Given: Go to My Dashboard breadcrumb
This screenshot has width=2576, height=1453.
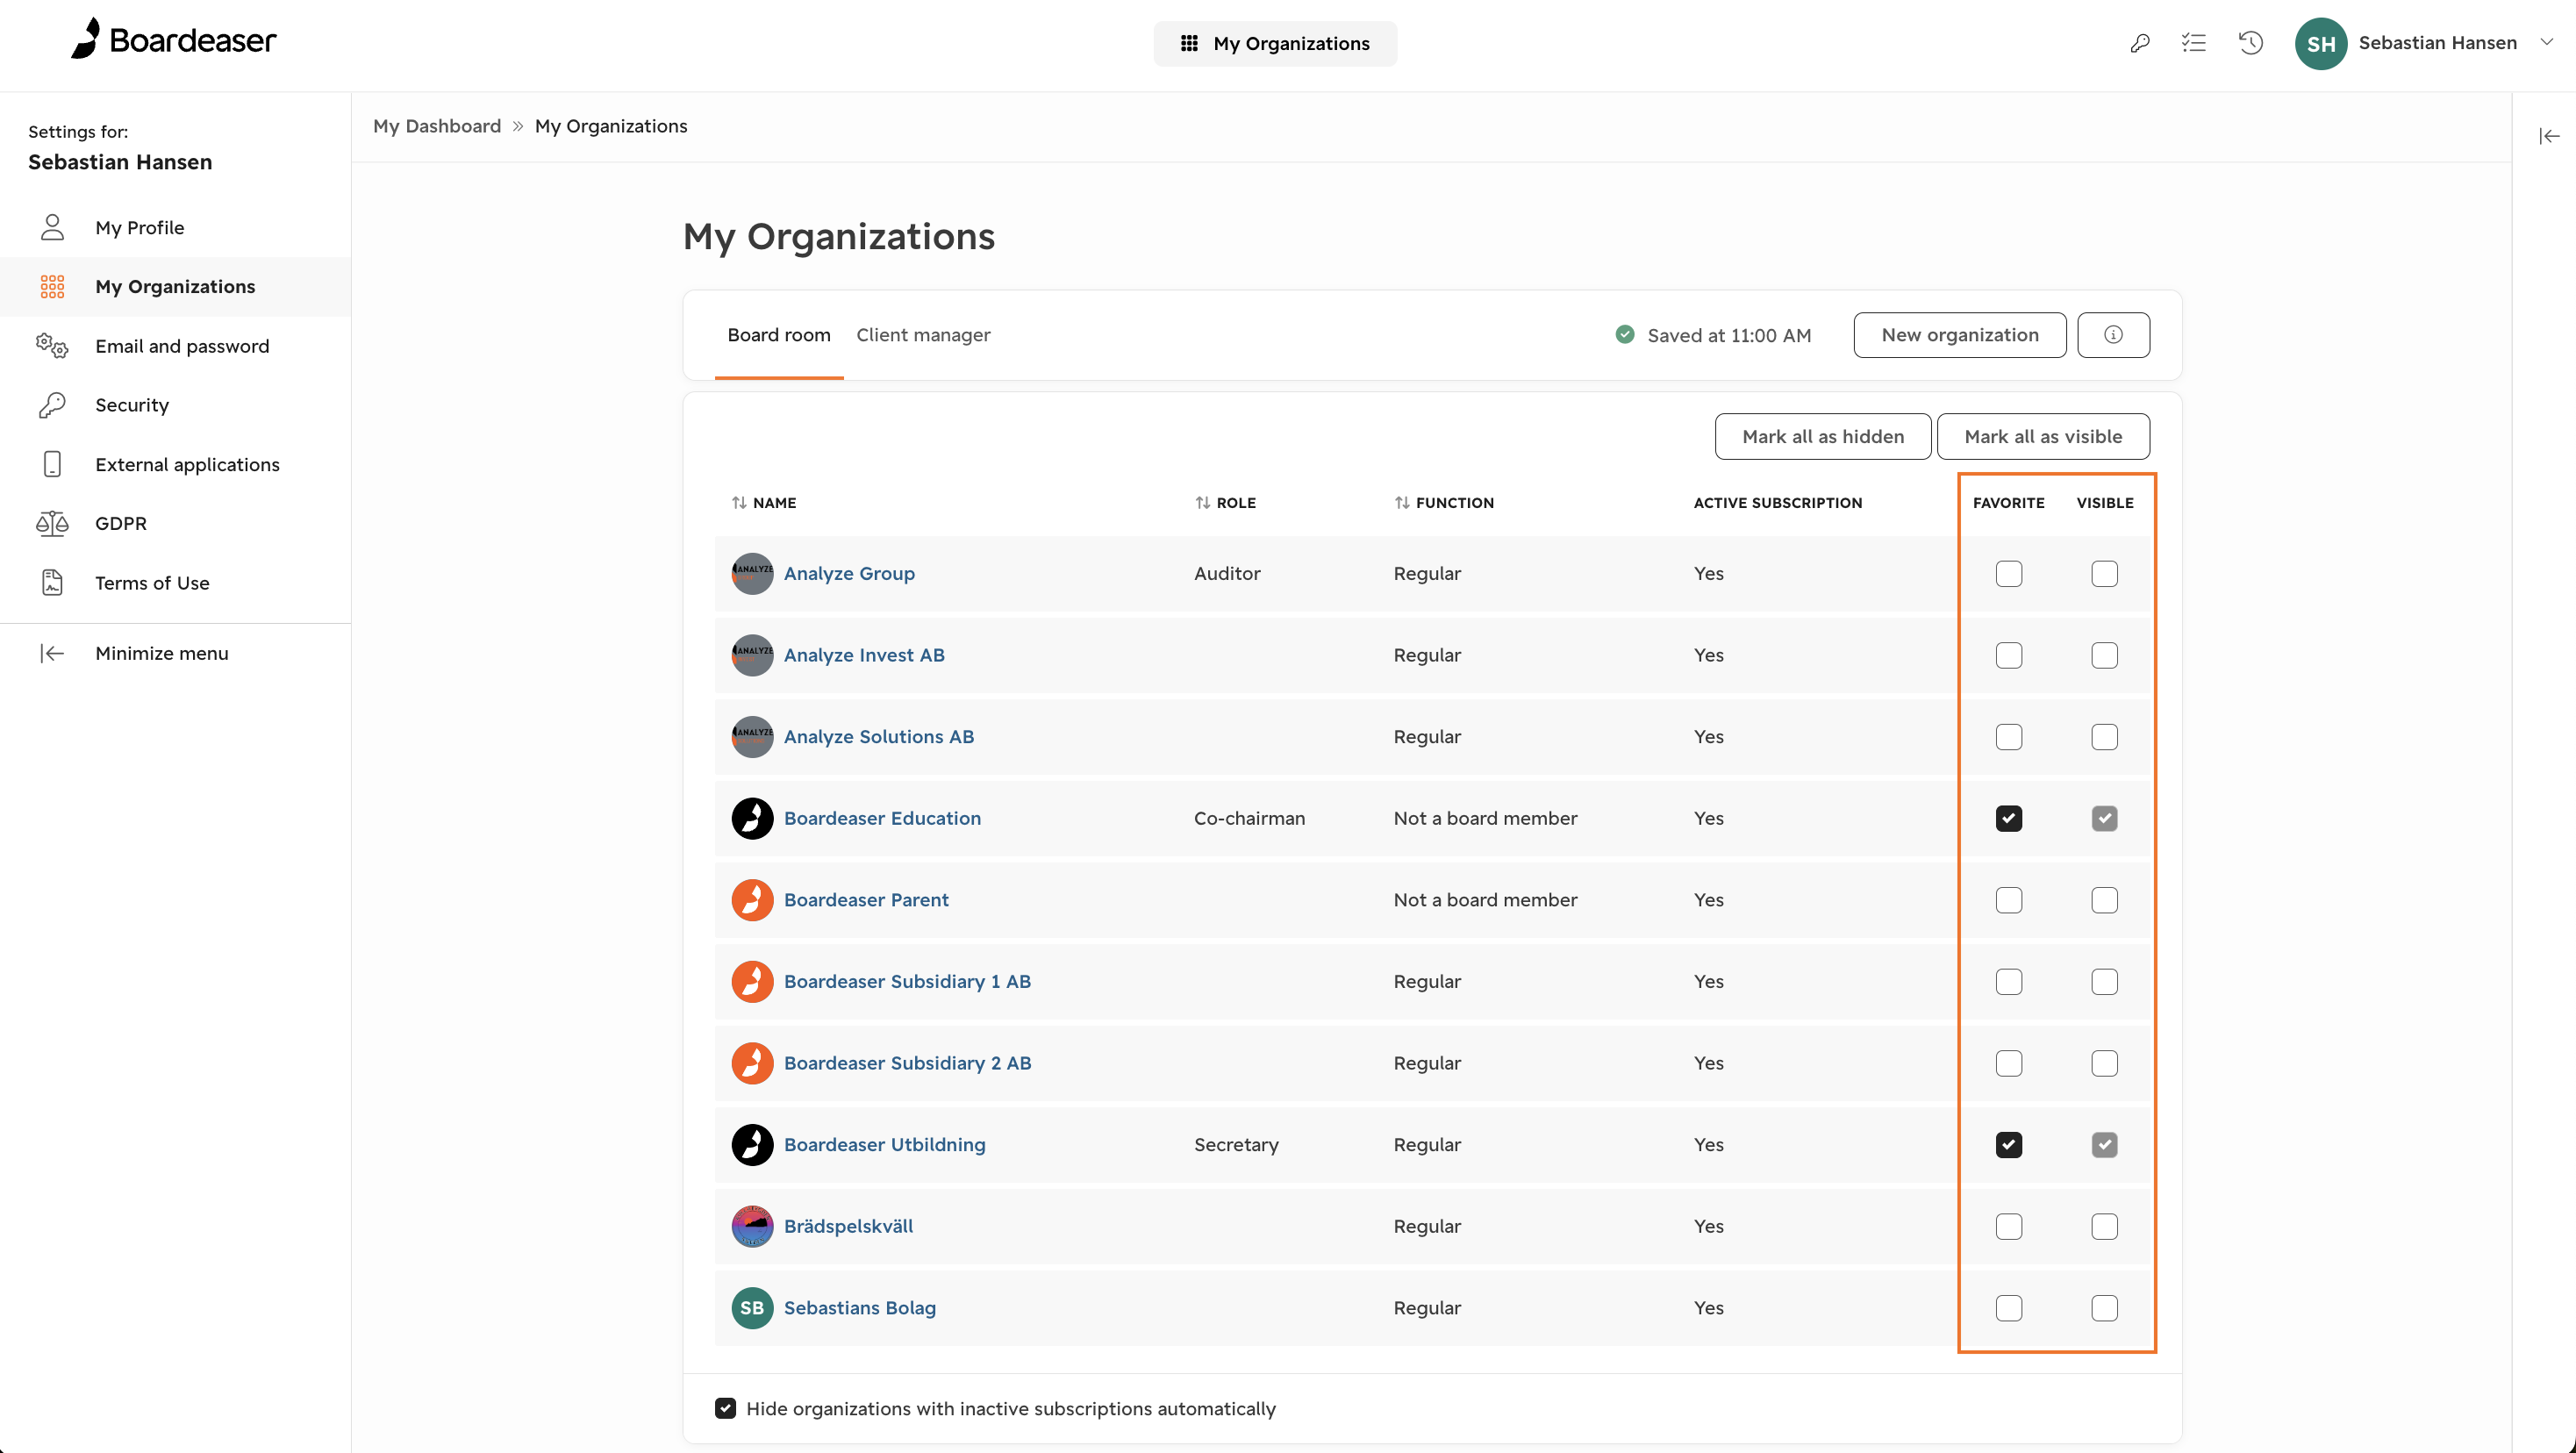Looking at the screenshot, I should point(437,126).
